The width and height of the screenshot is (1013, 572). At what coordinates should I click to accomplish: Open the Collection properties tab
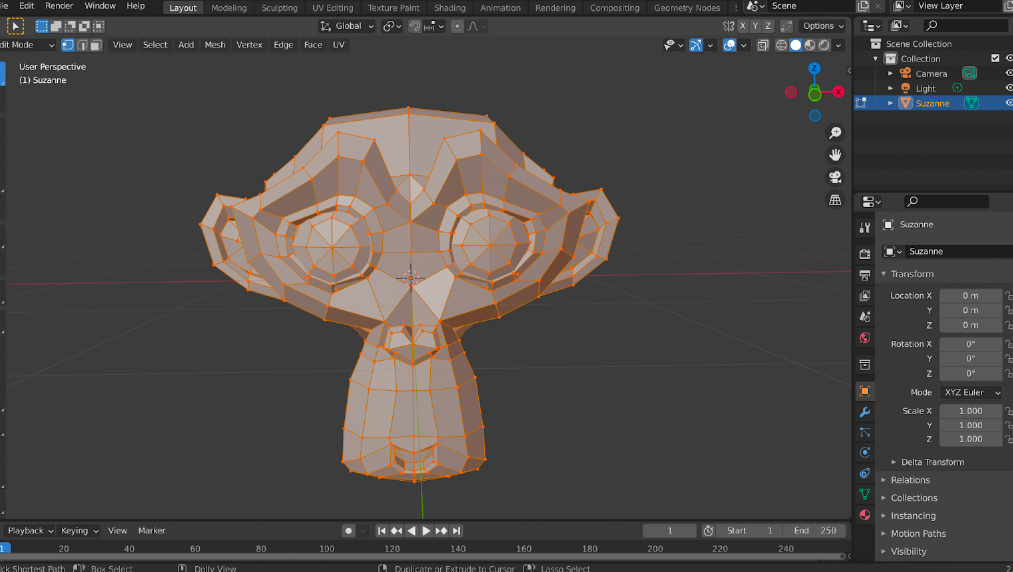pos(865,365)
